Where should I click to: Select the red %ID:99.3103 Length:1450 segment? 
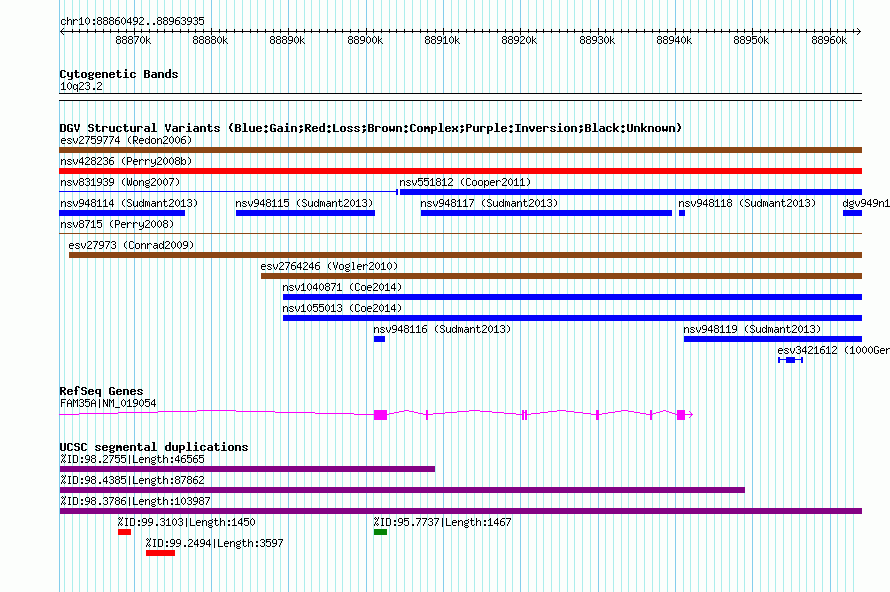124,532
